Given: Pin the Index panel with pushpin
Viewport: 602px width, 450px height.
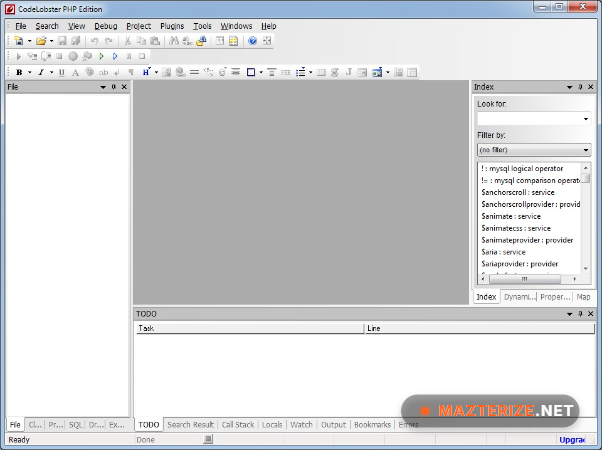Looking at the screenshot, I should (x=580, y=87).
